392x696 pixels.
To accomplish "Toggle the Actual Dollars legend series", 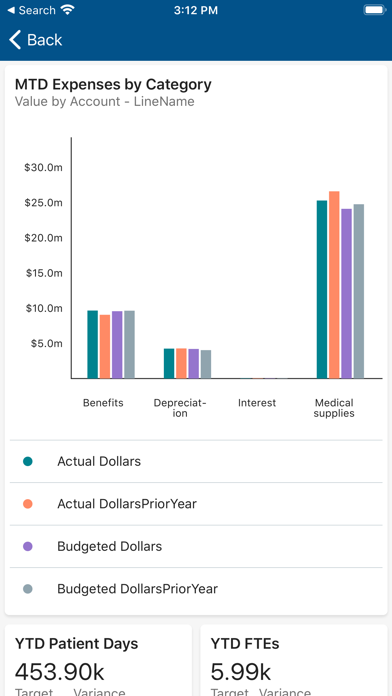I will 196,462.
